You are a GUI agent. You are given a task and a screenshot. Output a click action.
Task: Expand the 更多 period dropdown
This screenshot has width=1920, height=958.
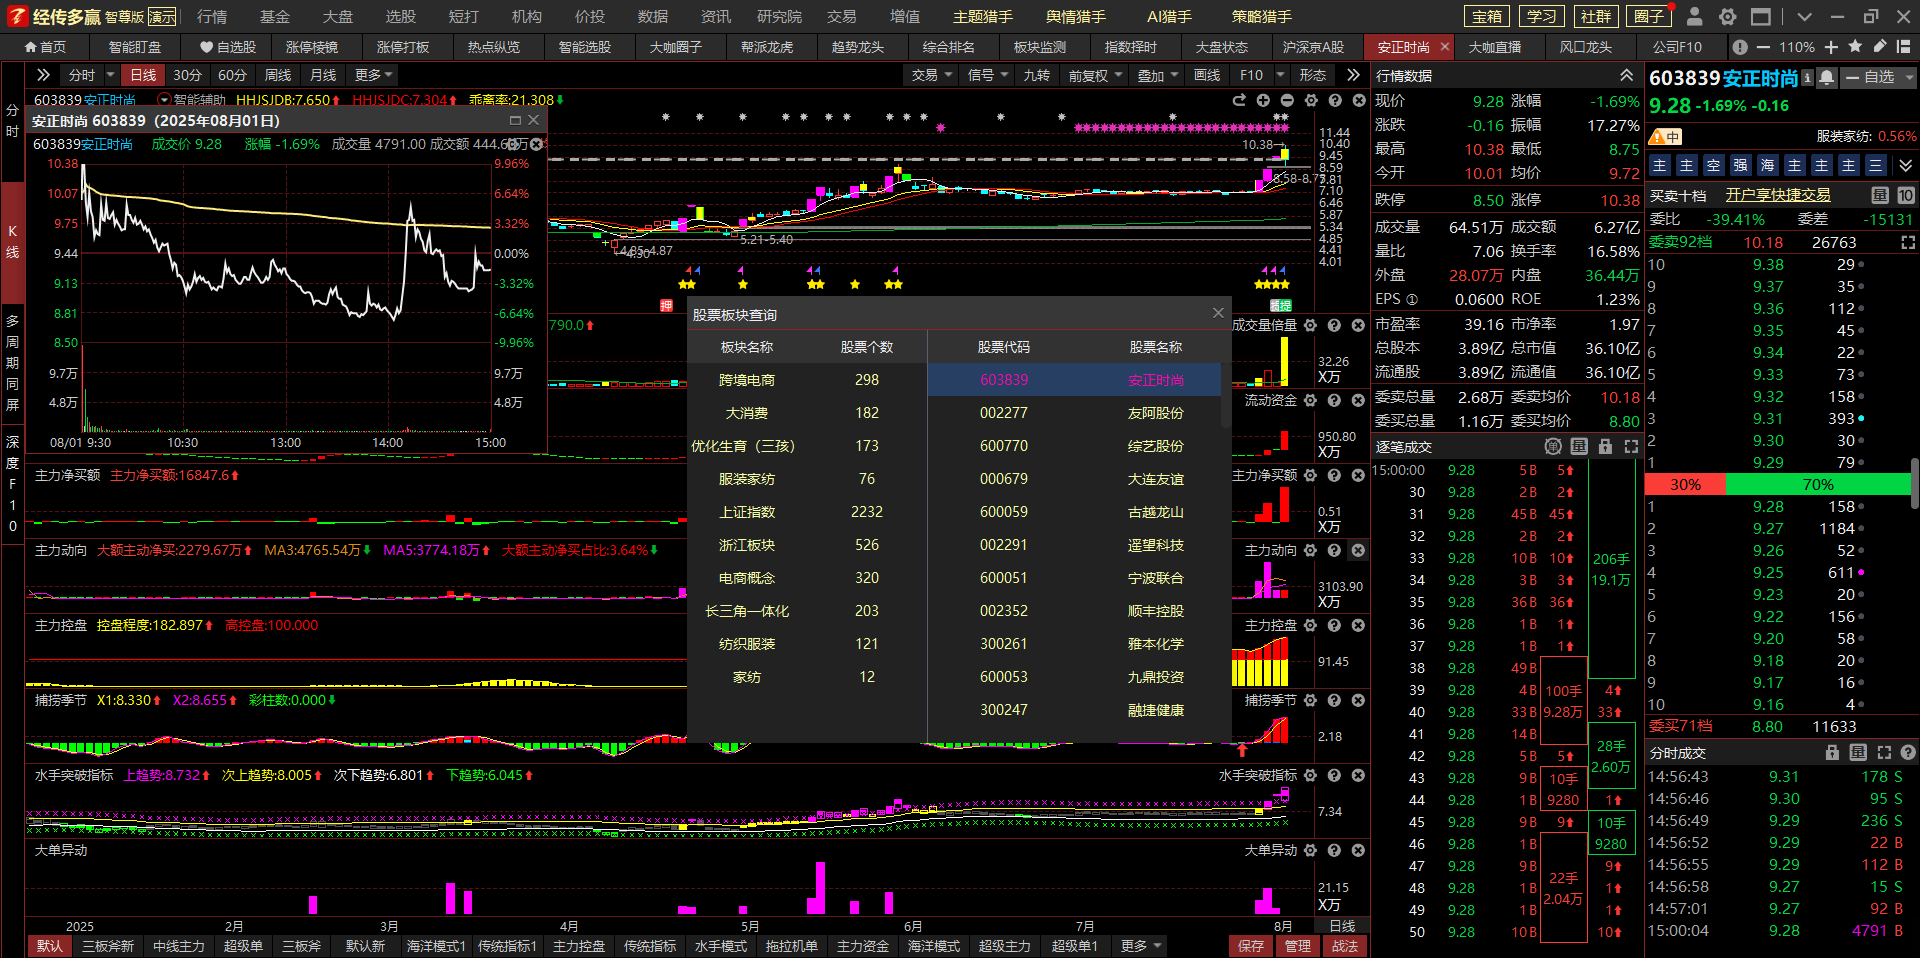click(375, 75)
